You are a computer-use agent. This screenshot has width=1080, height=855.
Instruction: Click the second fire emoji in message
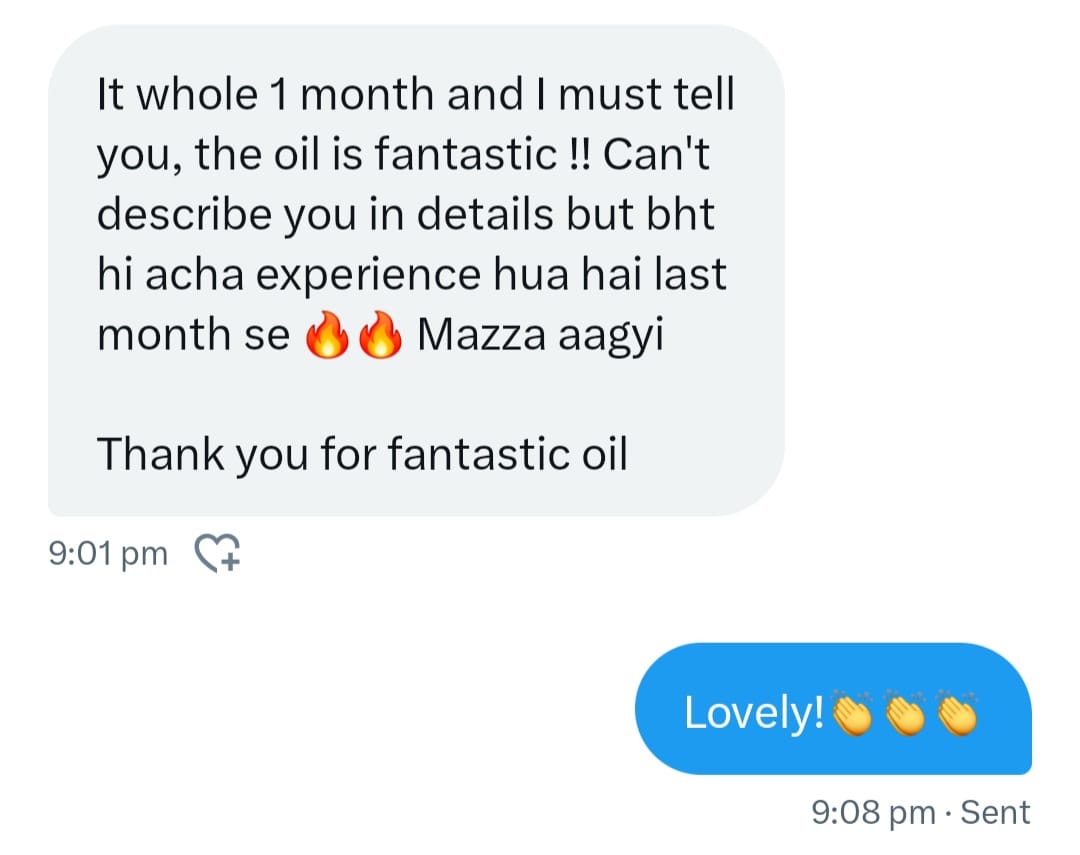[380, 334]
